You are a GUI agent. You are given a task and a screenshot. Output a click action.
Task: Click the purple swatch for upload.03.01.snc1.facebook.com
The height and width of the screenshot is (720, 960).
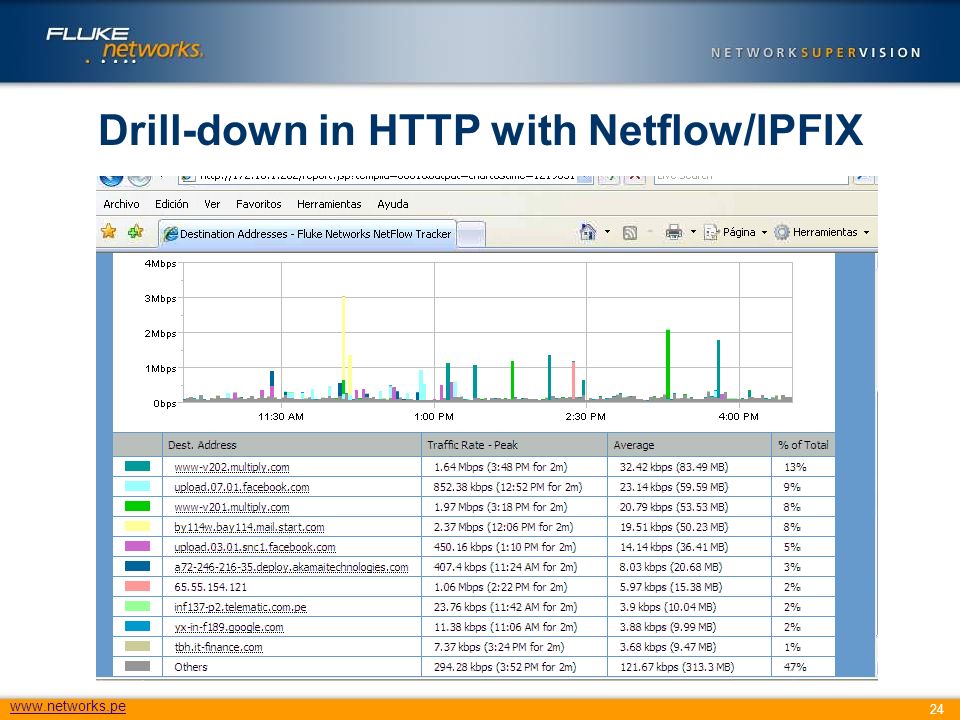pos(137,546)
